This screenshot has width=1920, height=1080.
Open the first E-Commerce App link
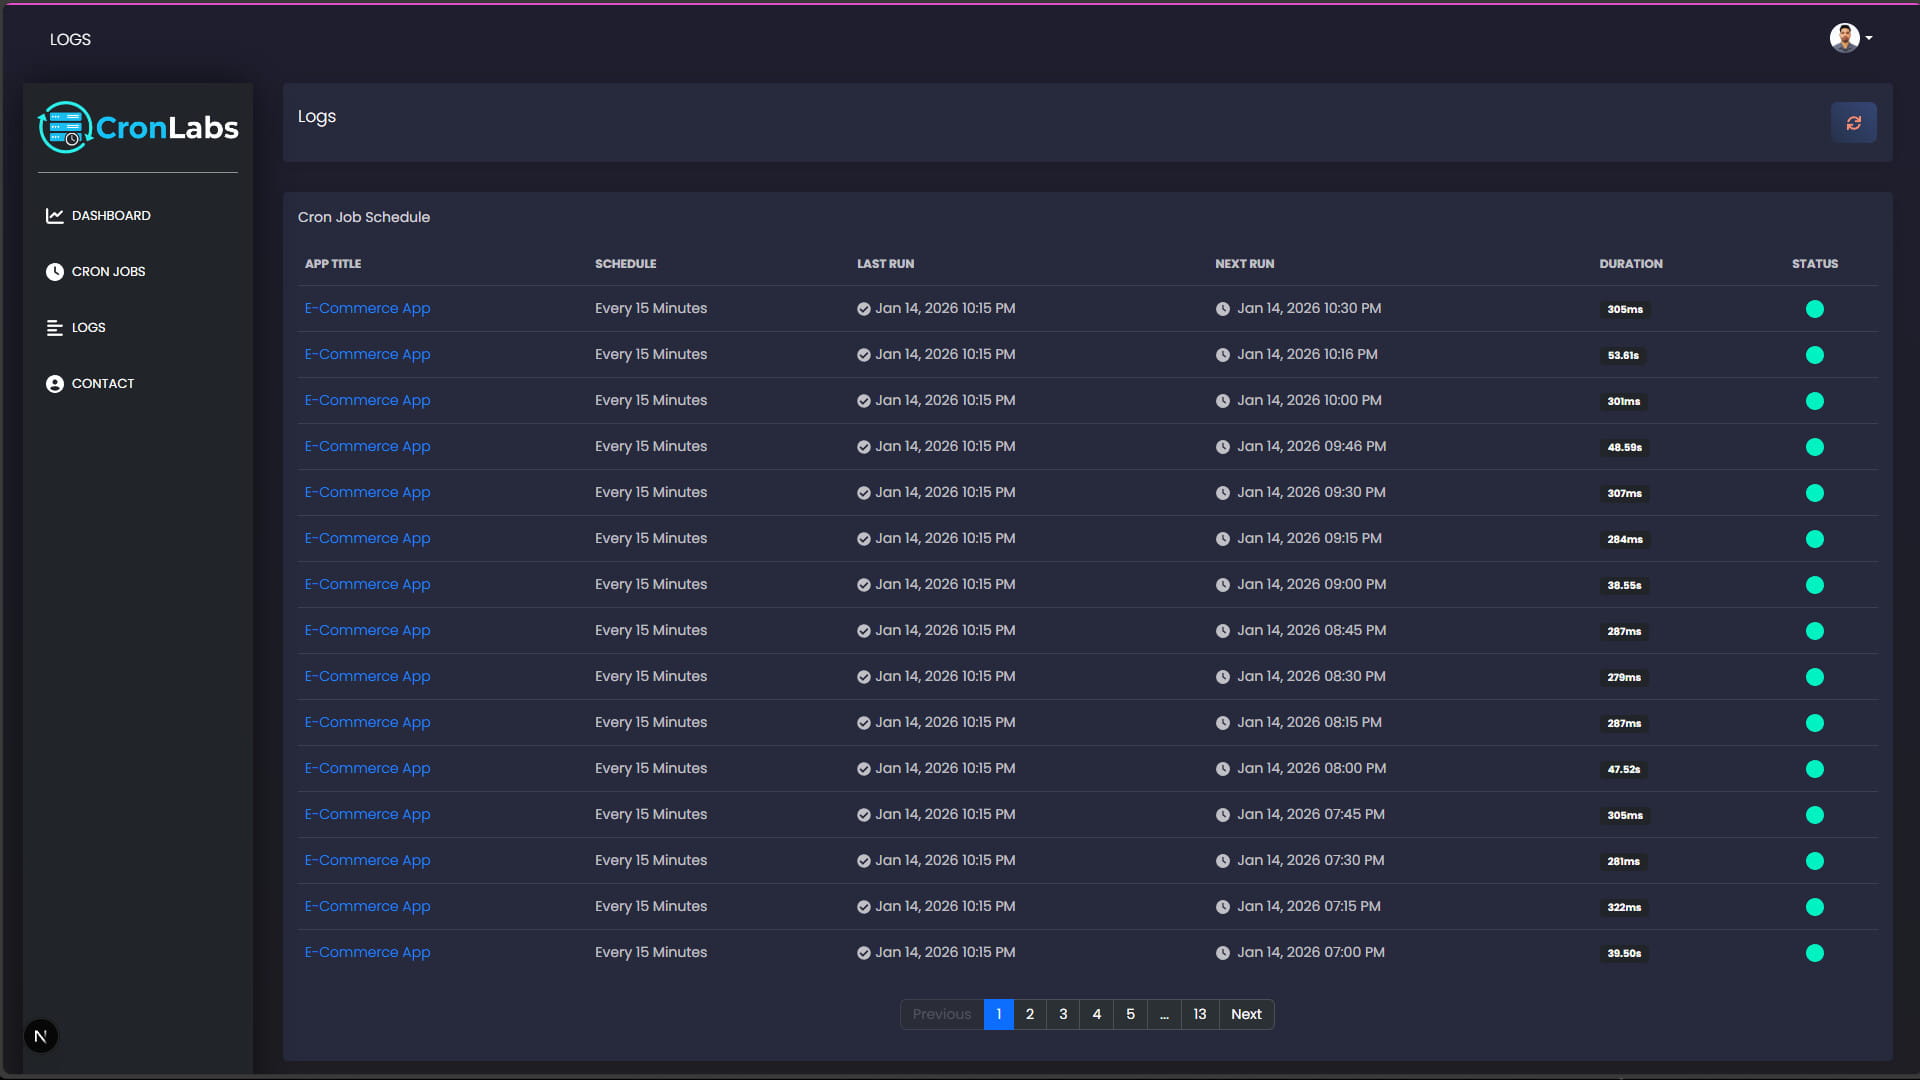pyautogui.click(x=367, y=308)
